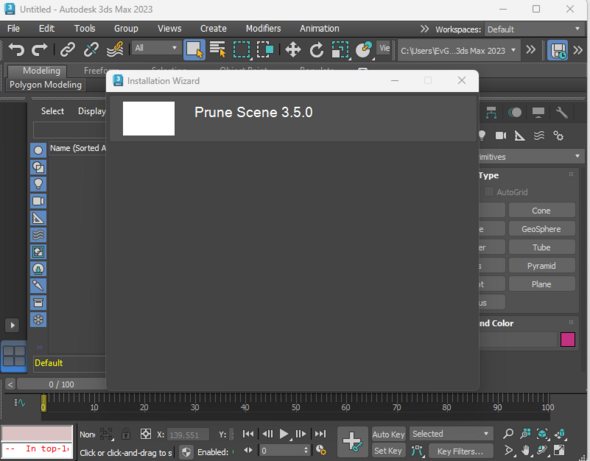Image resolution: width=590 pixels, height=461 pixels.
Task: Open Scene Explorer Select menu
Action: point(52,111)
